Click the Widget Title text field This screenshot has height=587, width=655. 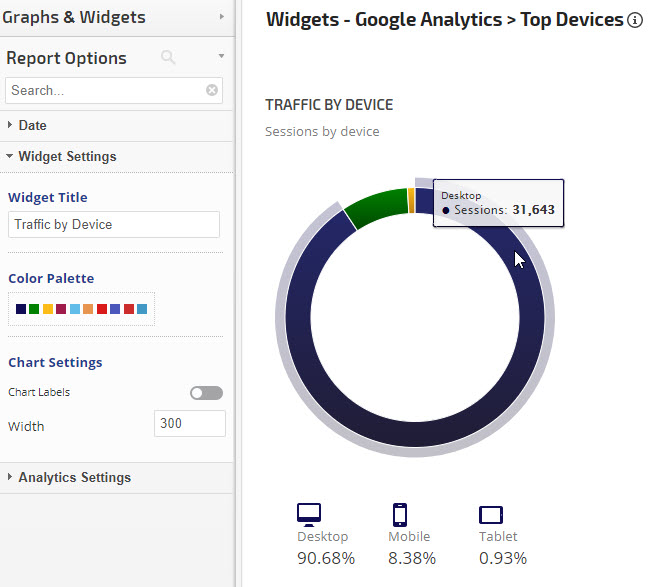coord(114,225)
